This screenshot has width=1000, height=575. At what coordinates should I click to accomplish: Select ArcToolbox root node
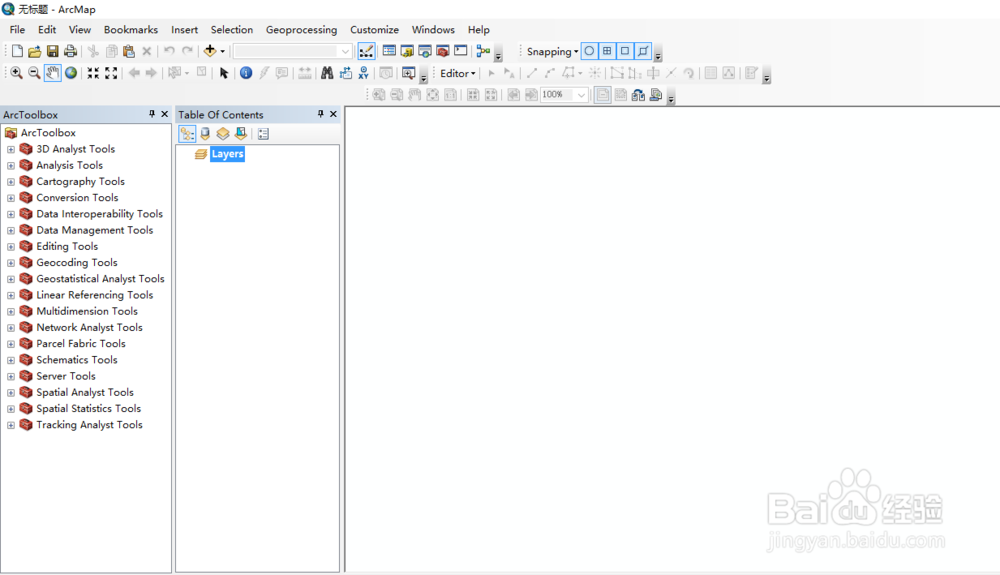click(x=48, y=133)
